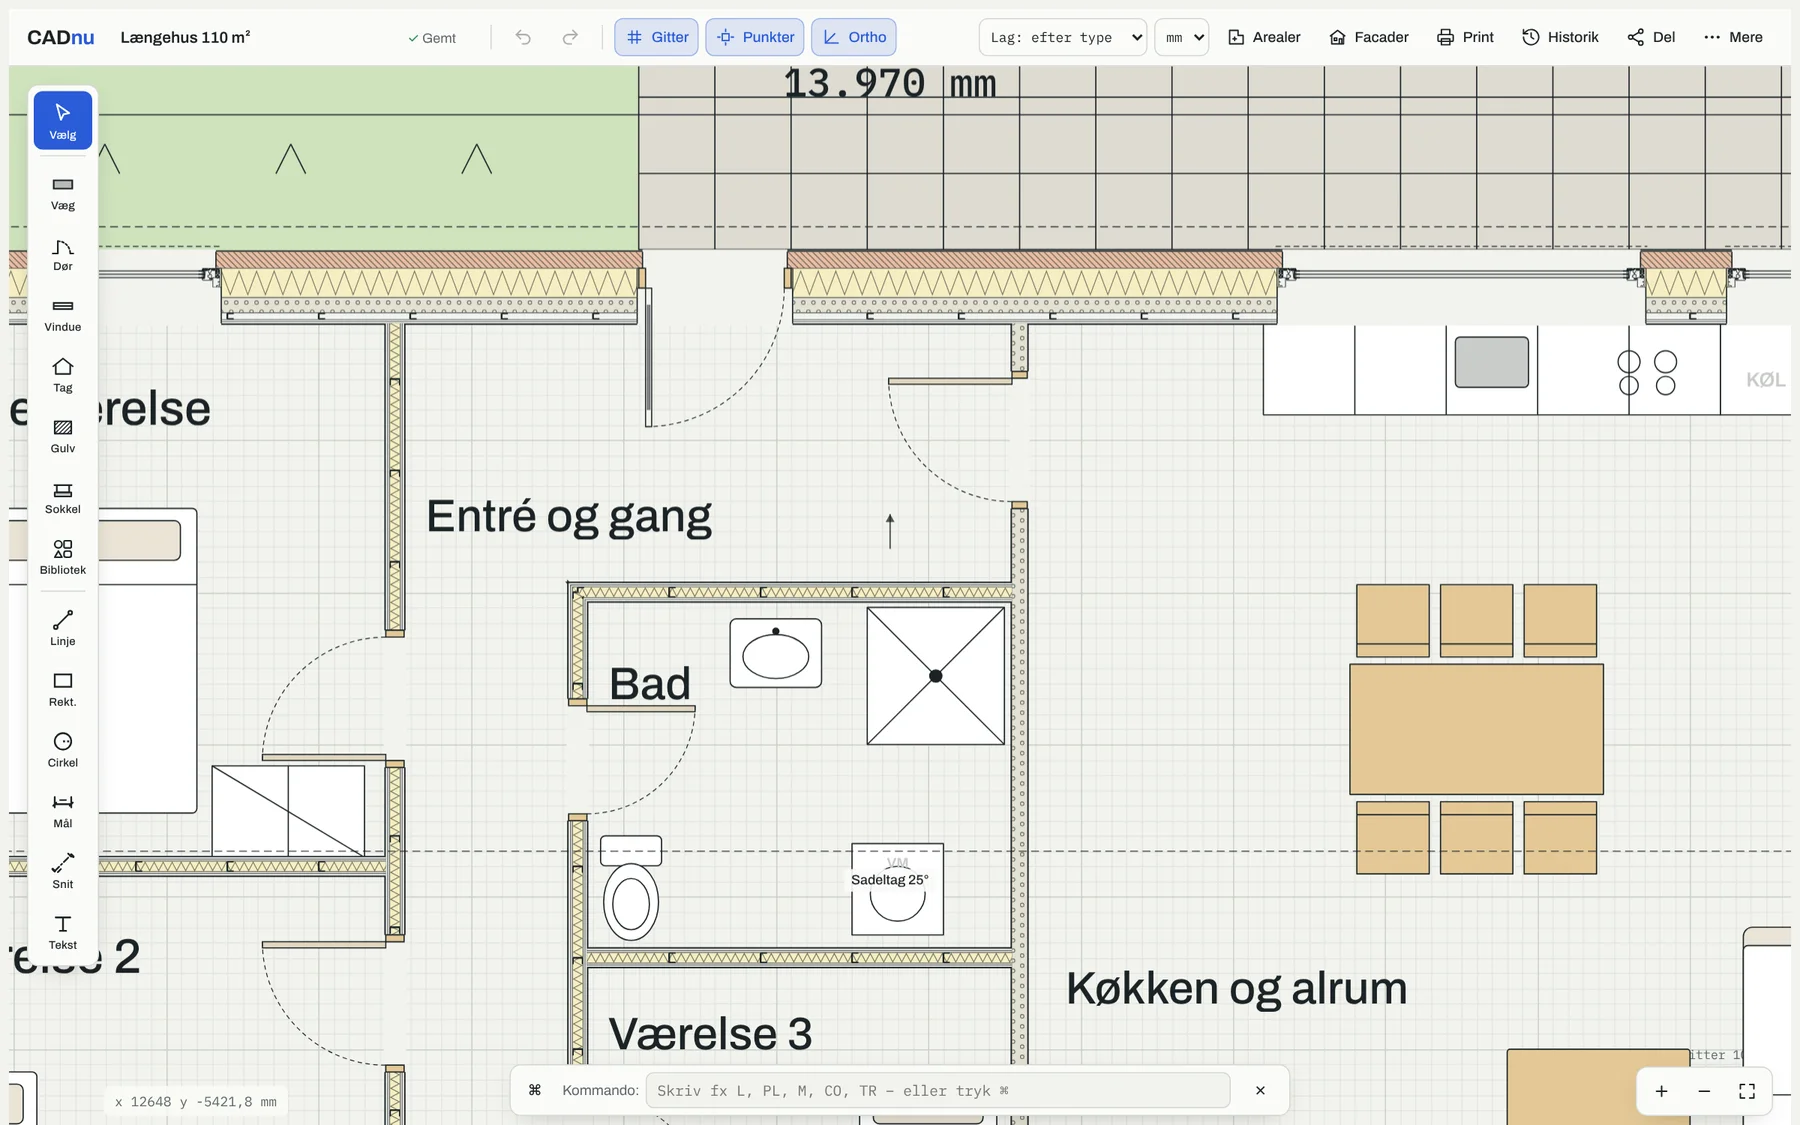Zoom in with the plus button
Screen dimensions: 1800x1125
coord(1661,1091)
